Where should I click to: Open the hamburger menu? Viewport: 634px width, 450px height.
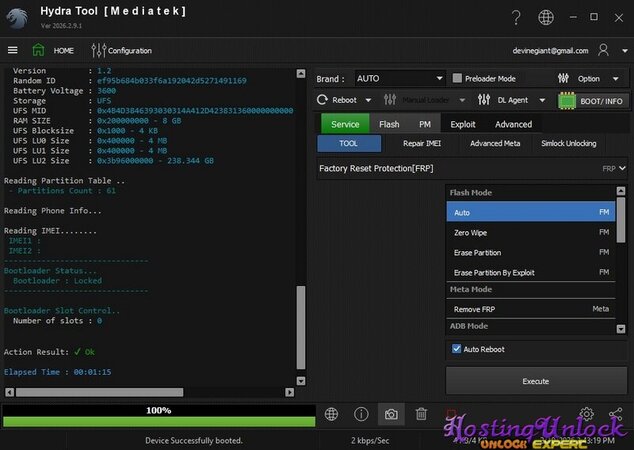click(x=13, y=50)
